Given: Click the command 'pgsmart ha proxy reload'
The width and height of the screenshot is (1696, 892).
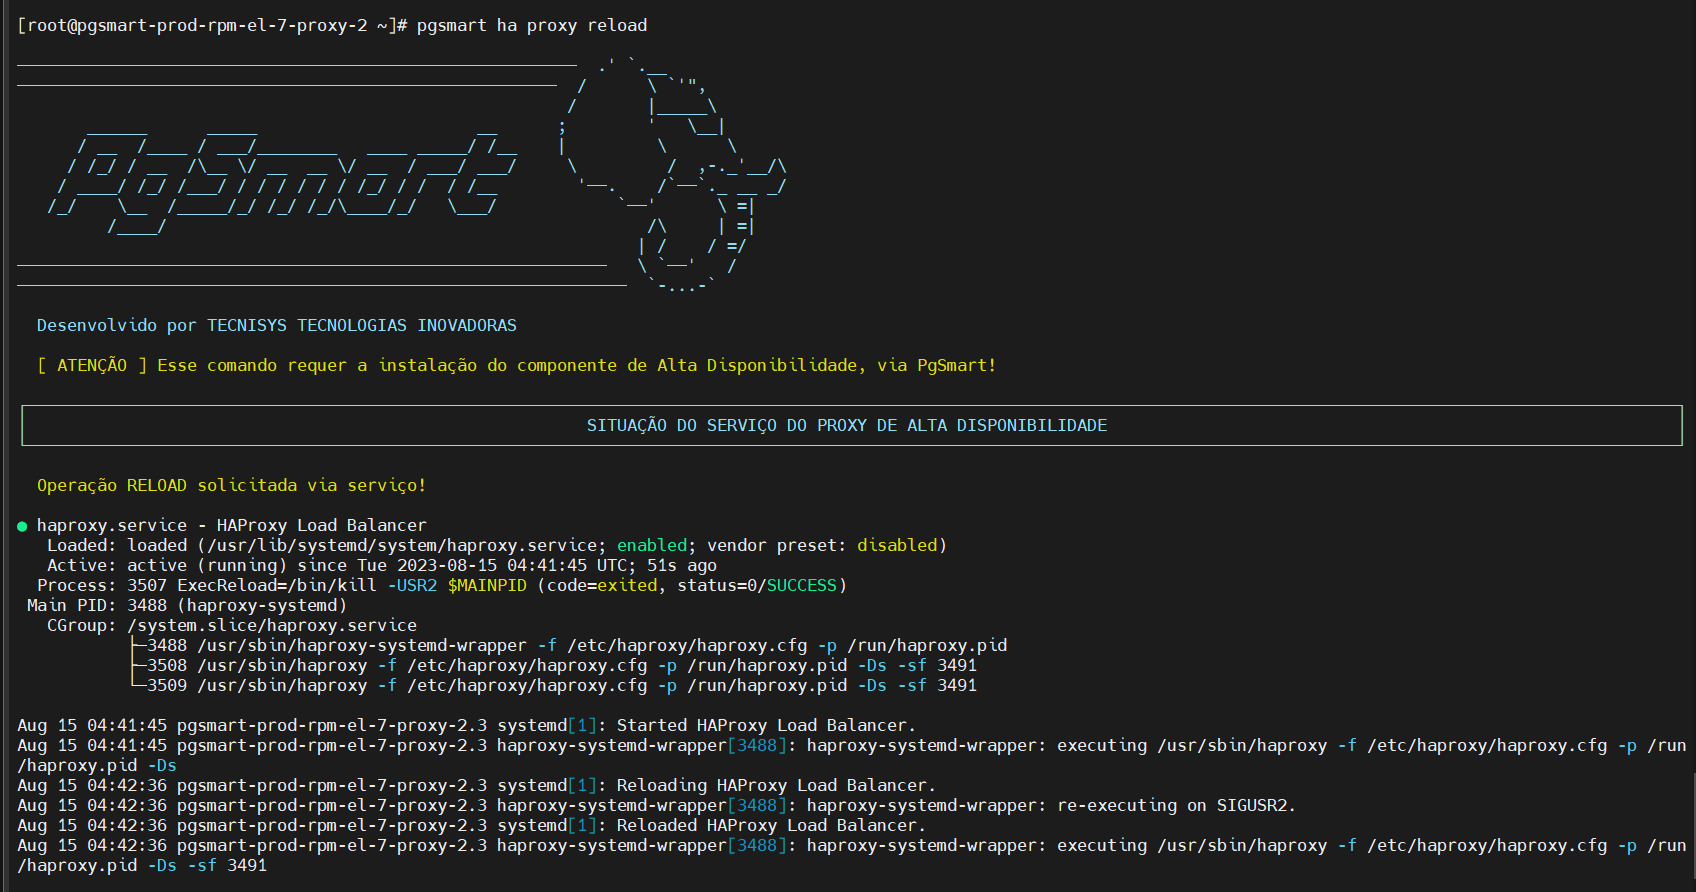Looking at the screenshot, I should tap(532, 25).
